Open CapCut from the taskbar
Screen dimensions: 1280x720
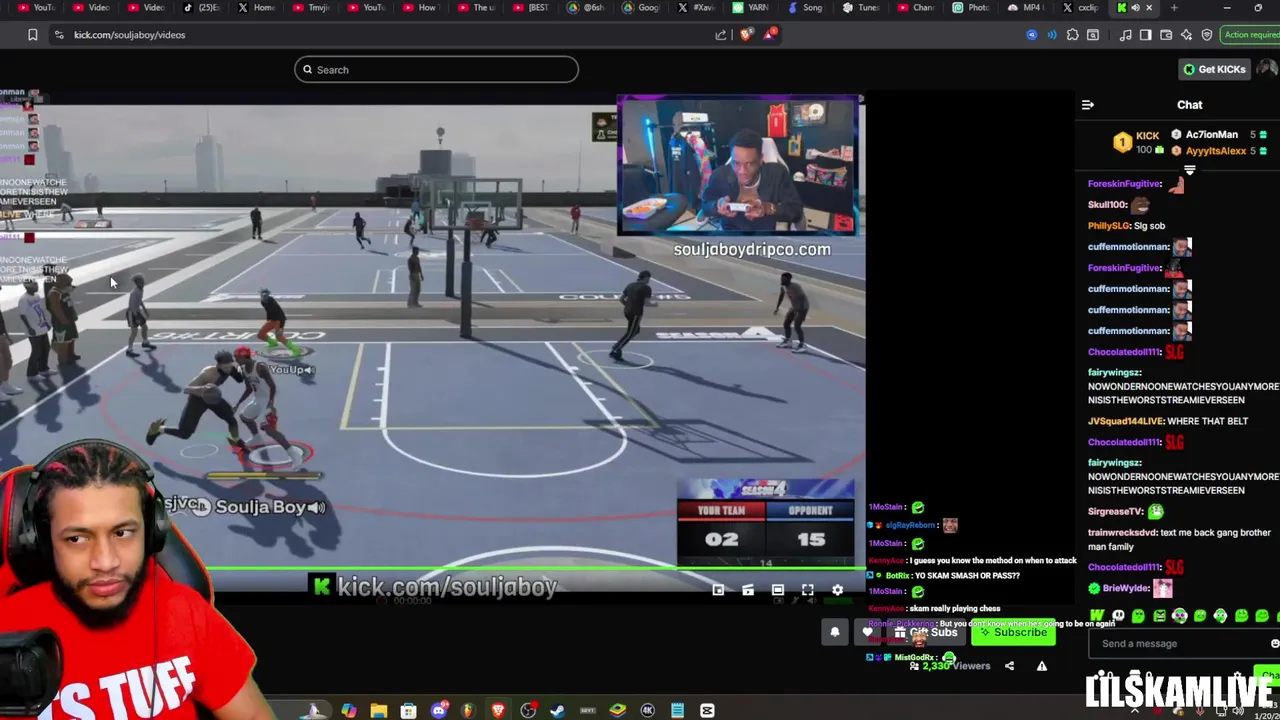pyautogui.click(x=707, y=711)
